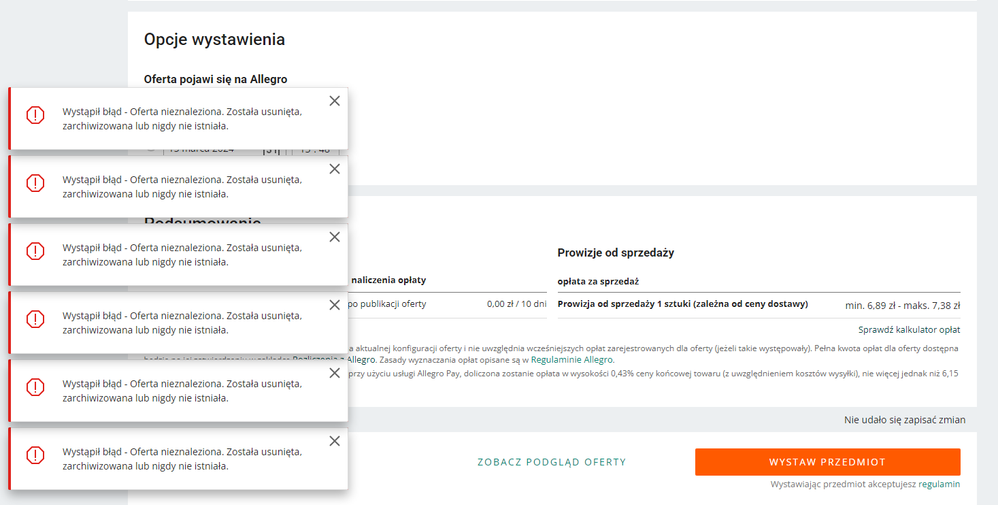The width and height of the screenshot is (998, 505).
Task: Click the 'WYSTAW PRZEDMIOT' orange button
Action: click(827, 462)
